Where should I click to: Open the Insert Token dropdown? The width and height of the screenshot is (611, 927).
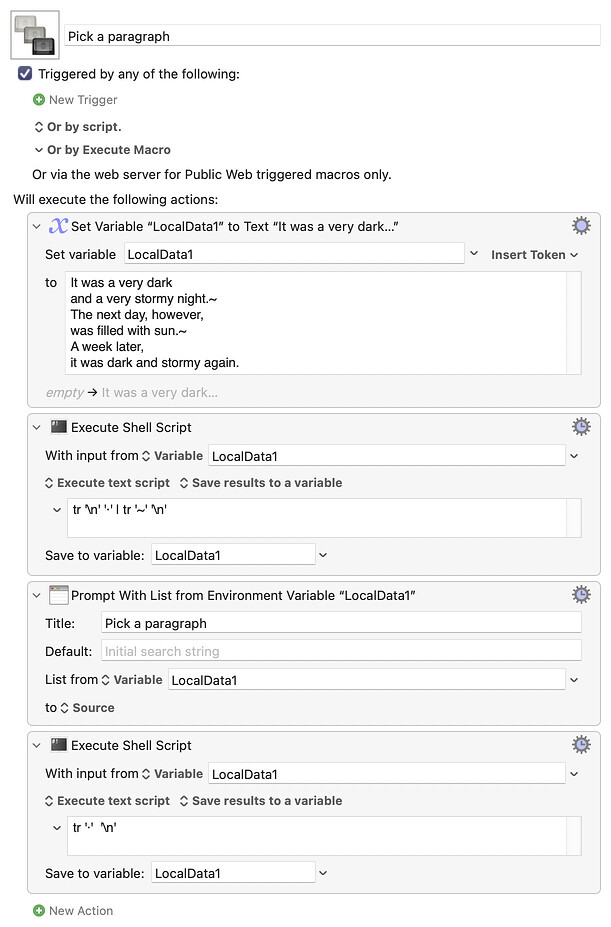[531, 255]
